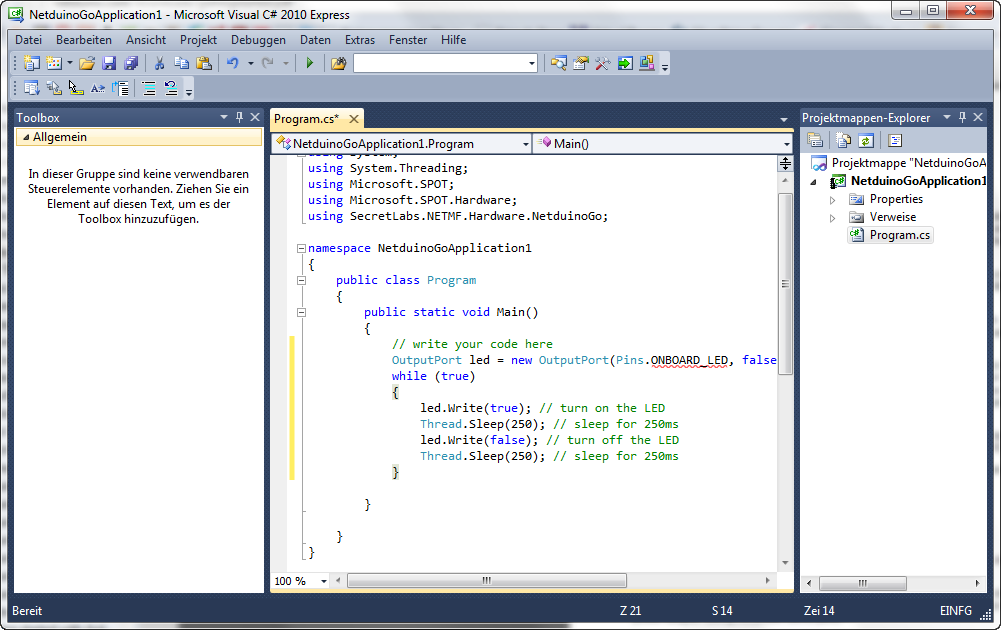The height and width of the screenshot is (630, 1001).
Task: Click the Save All icon
Action: [x=131, y=63]
